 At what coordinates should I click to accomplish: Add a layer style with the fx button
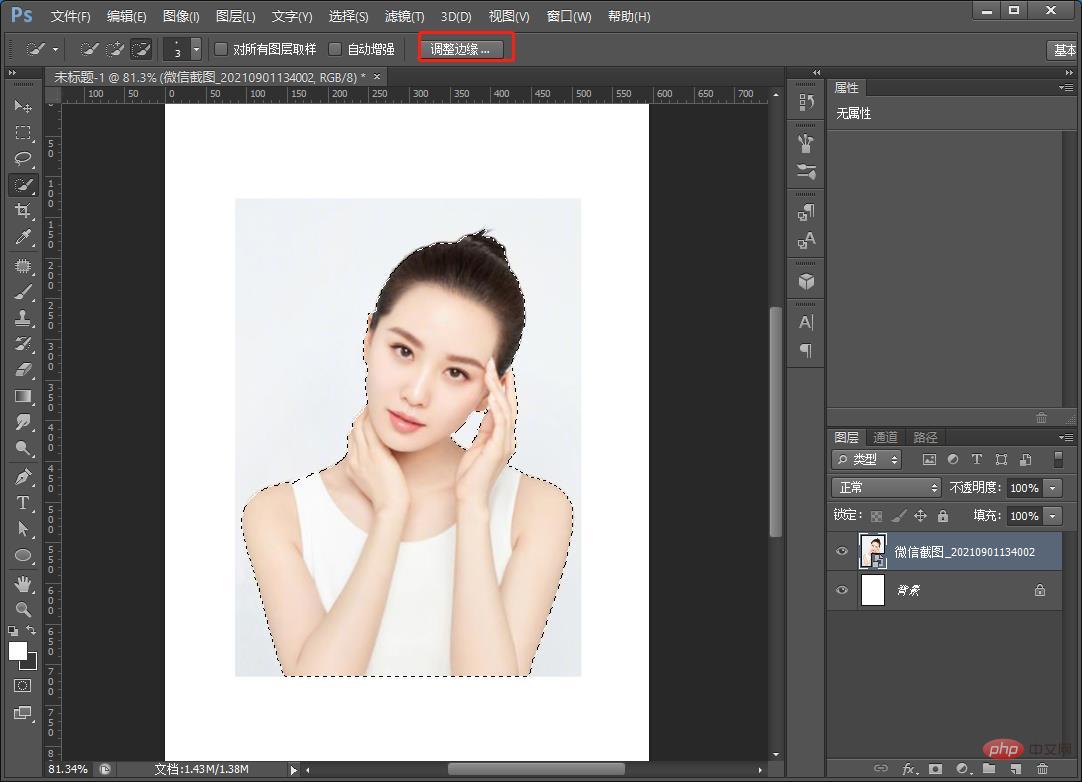coord(911,770)
